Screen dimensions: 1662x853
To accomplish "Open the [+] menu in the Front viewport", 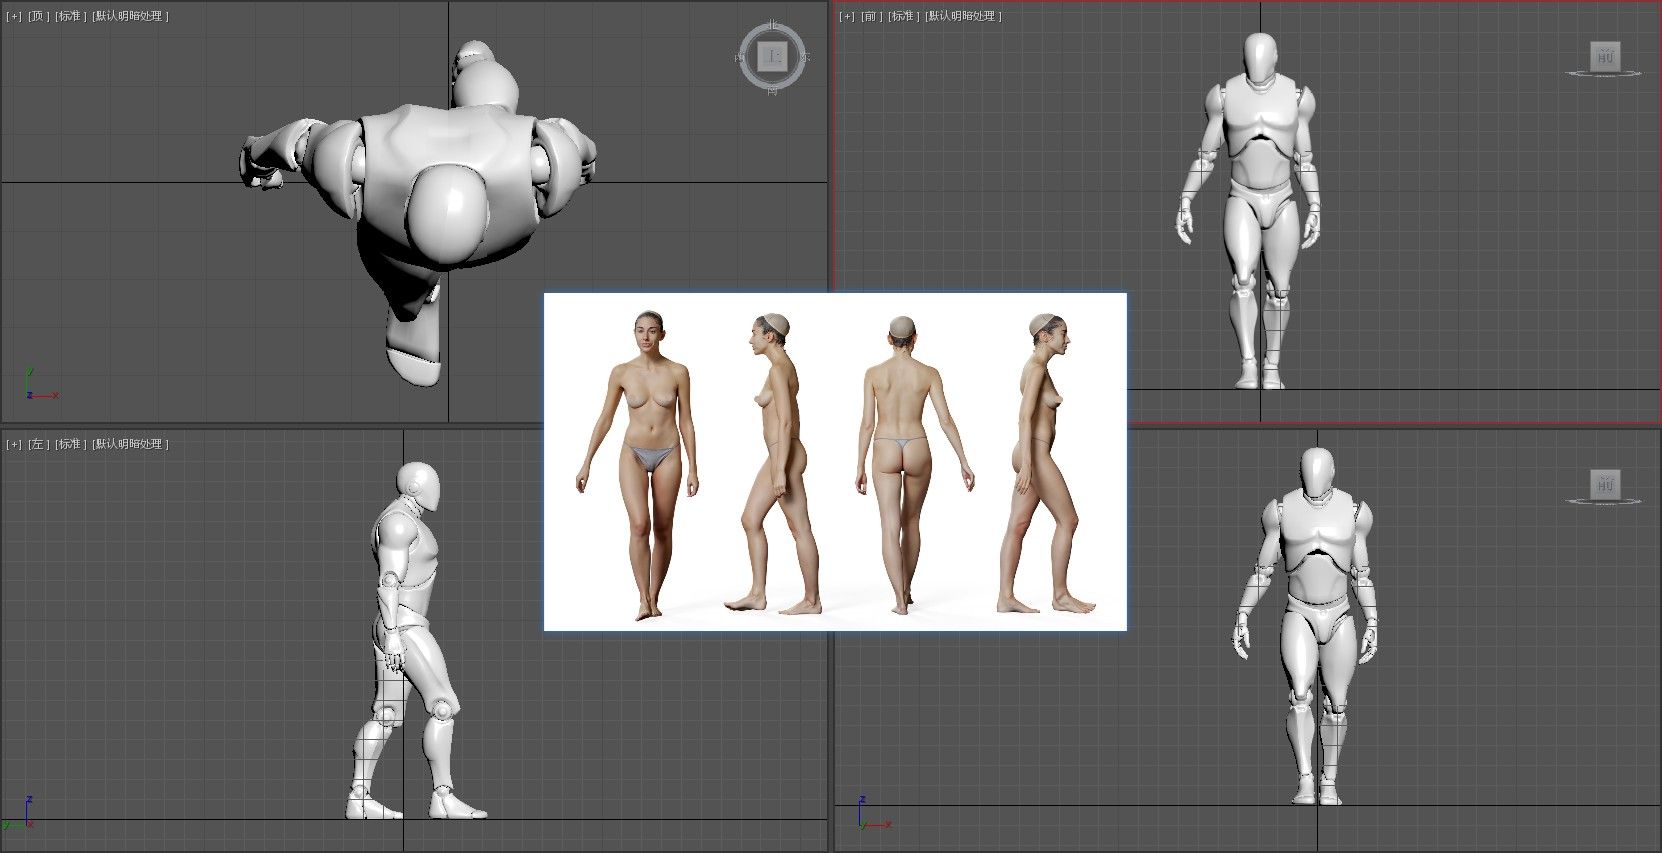I will (847, 16).
